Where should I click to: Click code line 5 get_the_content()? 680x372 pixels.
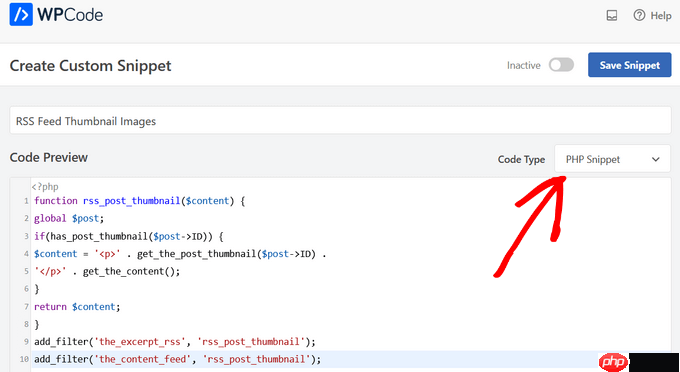[x=107, y=271]
